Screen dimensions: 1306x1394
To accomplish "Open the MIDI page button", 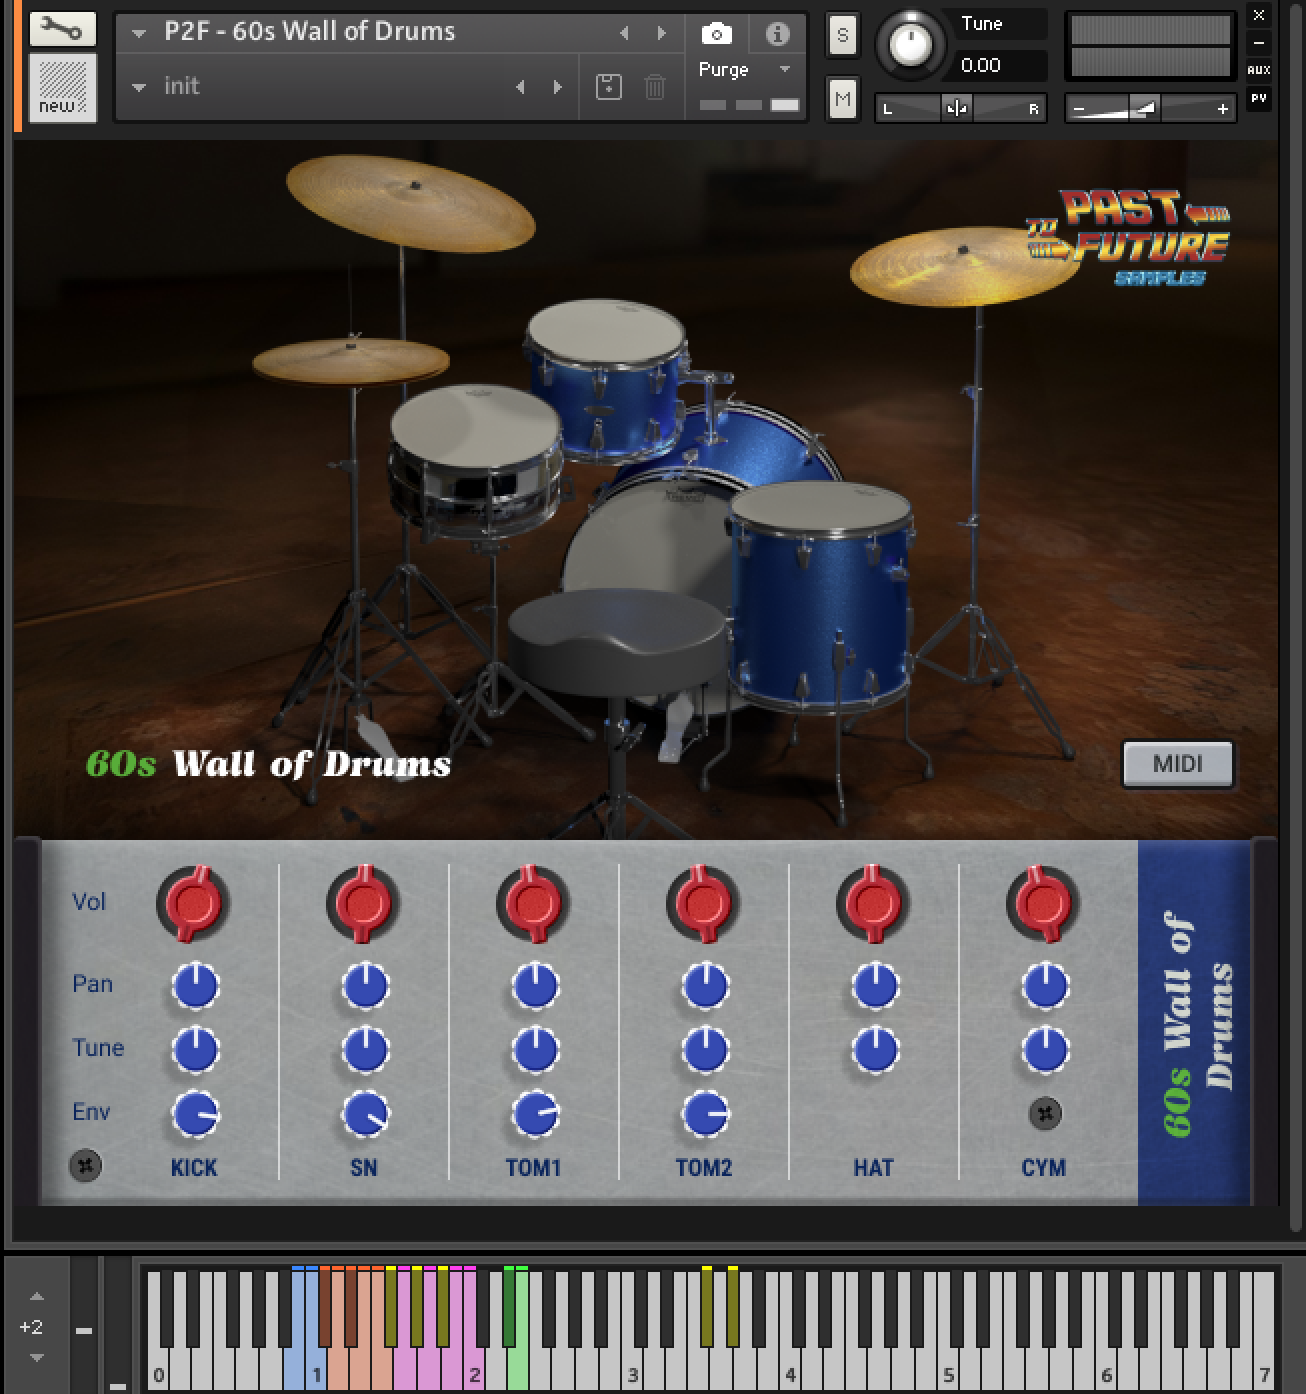I will (1178, 764).
